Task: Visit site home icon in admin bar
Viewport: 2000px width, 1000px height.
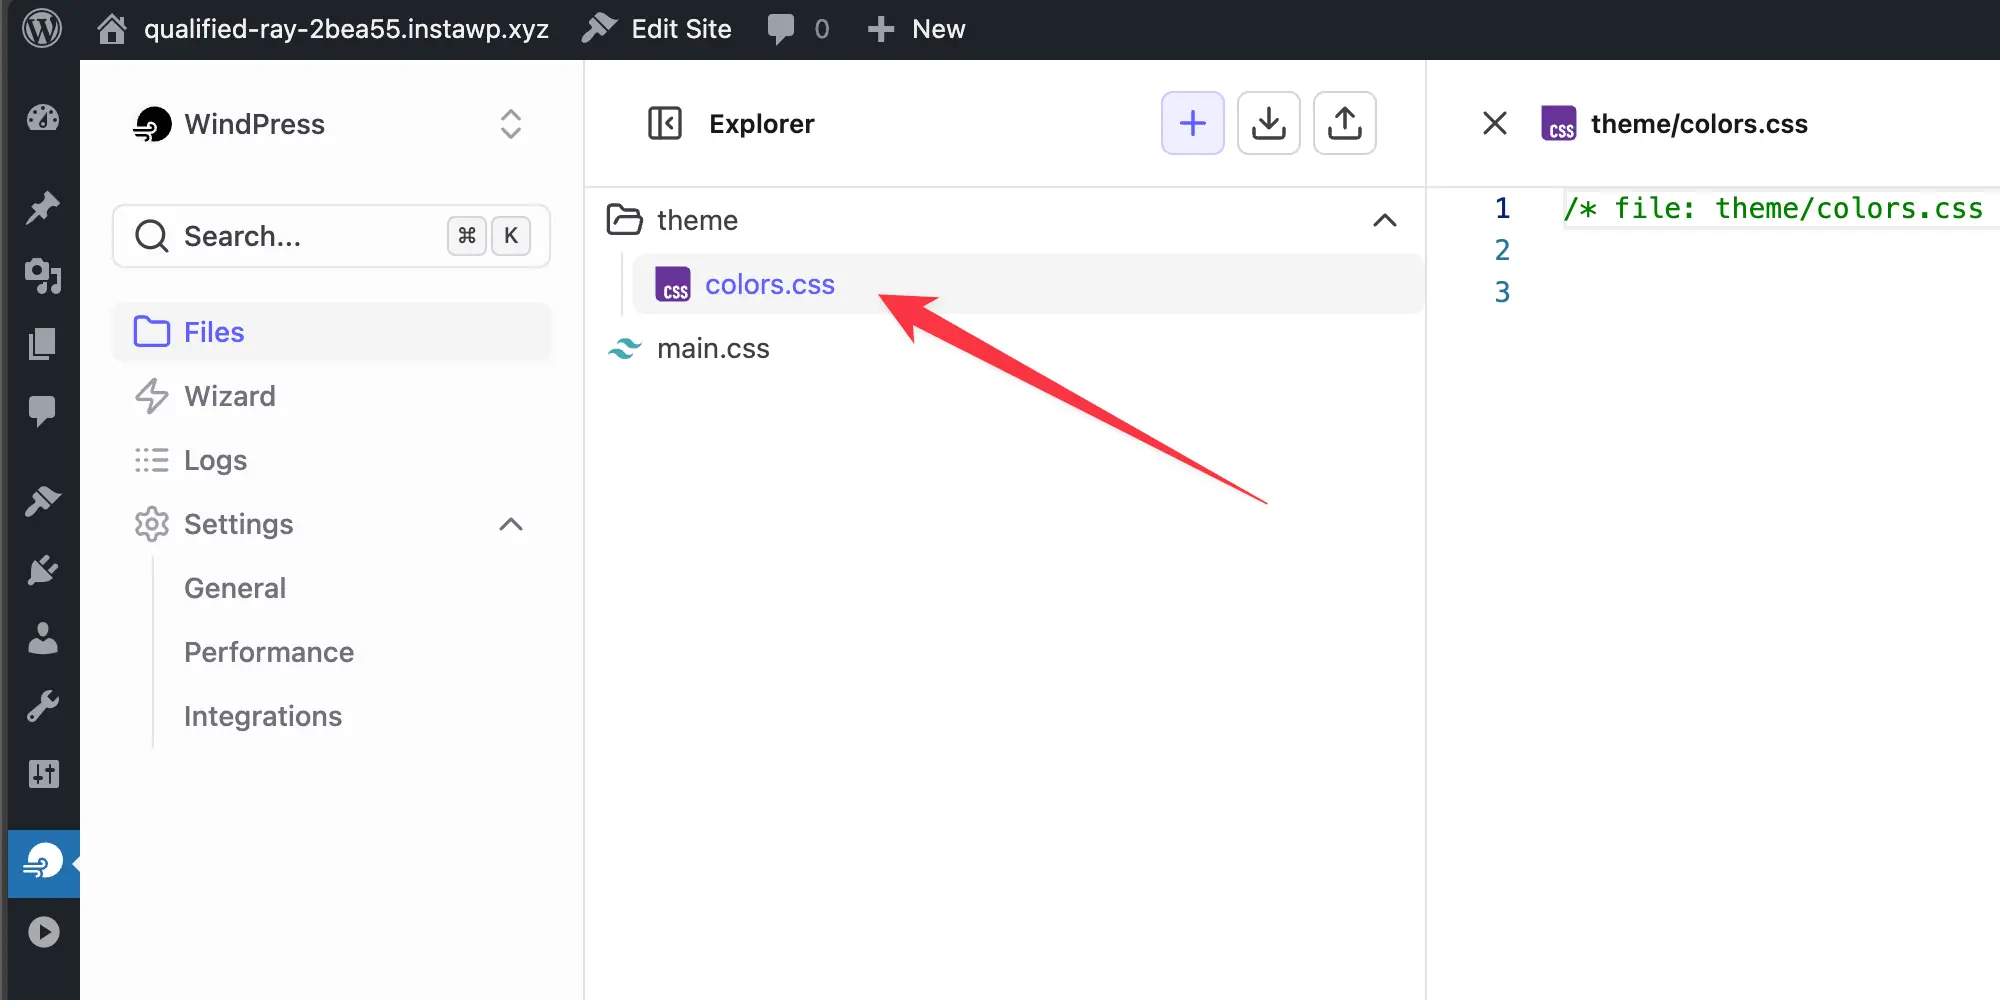Action: click(112, 28)
